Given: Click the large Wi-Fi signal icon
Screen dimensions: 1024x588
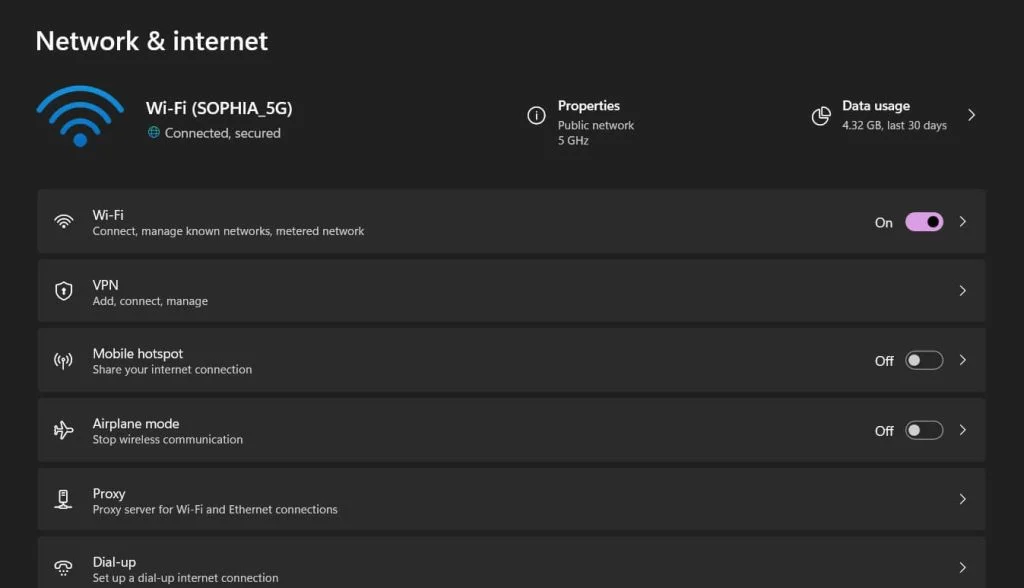Looking at the screenshot, I should (80, 117).
